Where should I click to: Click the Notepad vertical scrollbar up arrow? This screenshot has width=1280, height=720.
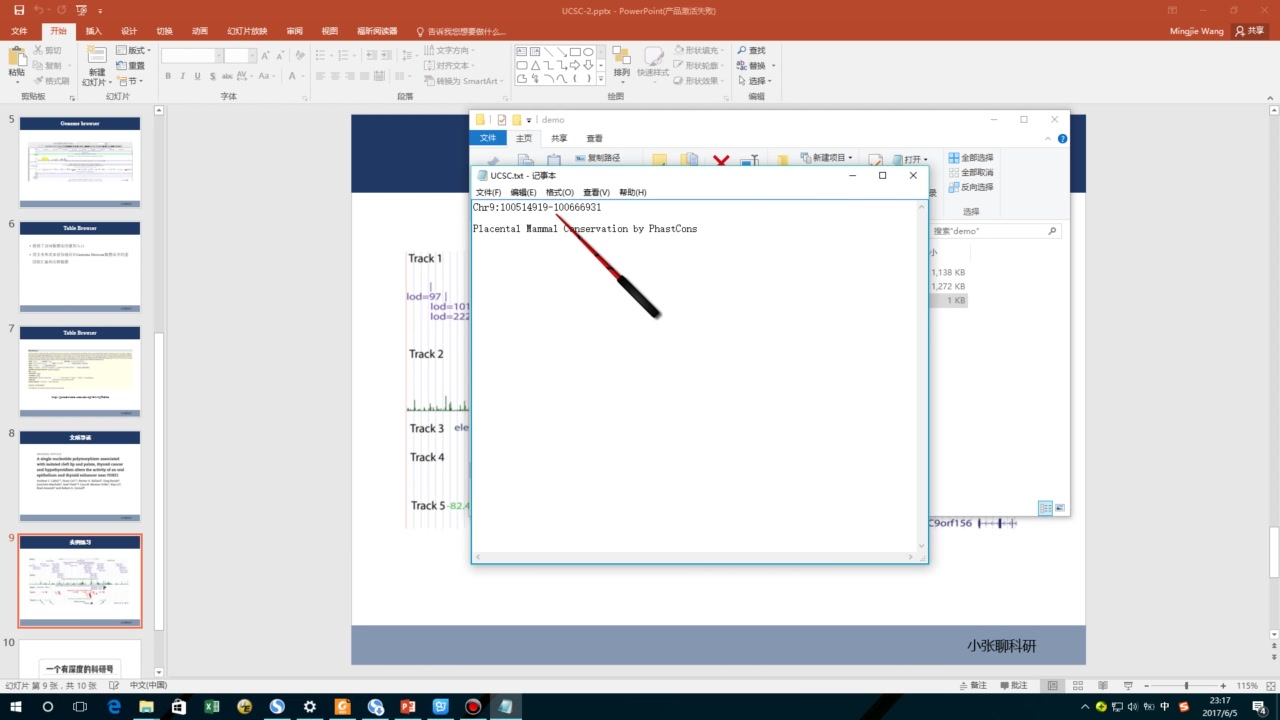tap(922, 206)
